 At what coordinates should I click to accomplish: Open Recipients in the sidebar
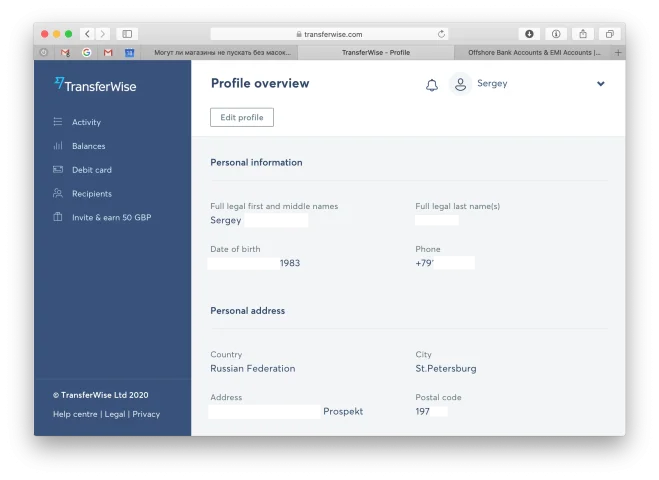(x=92, y=194)
